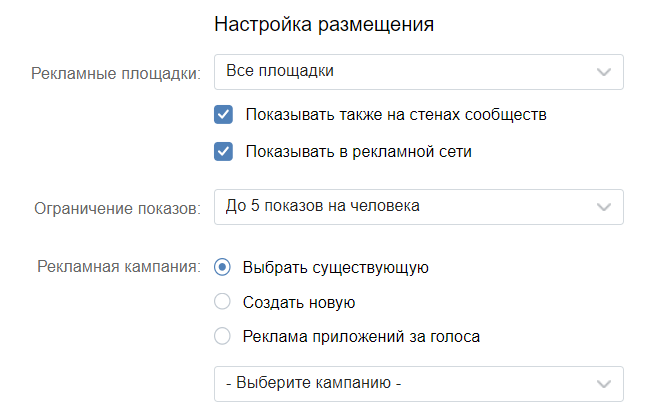The image size is (670, 412).
Task: Click chevron arrow in Выберите кампанию field
Action: 604,384
